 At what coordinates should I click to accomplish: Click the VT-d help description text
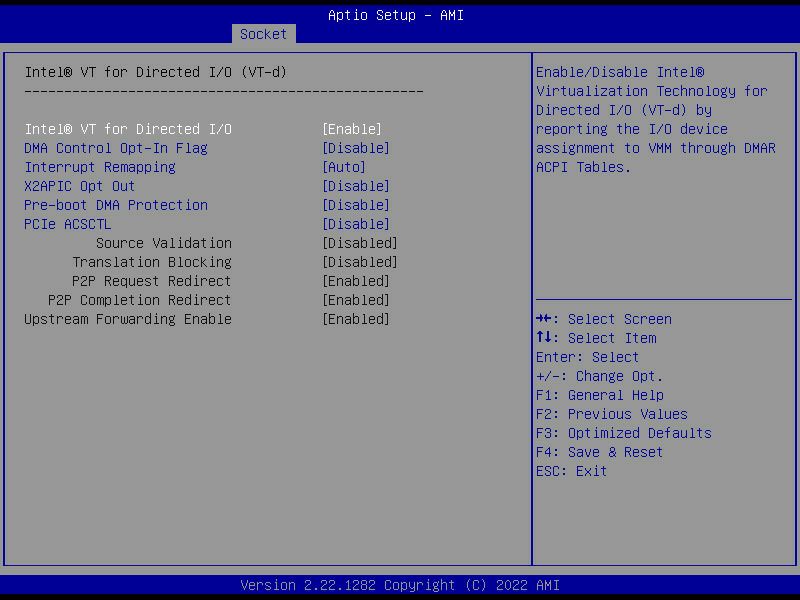pos(656,120)
